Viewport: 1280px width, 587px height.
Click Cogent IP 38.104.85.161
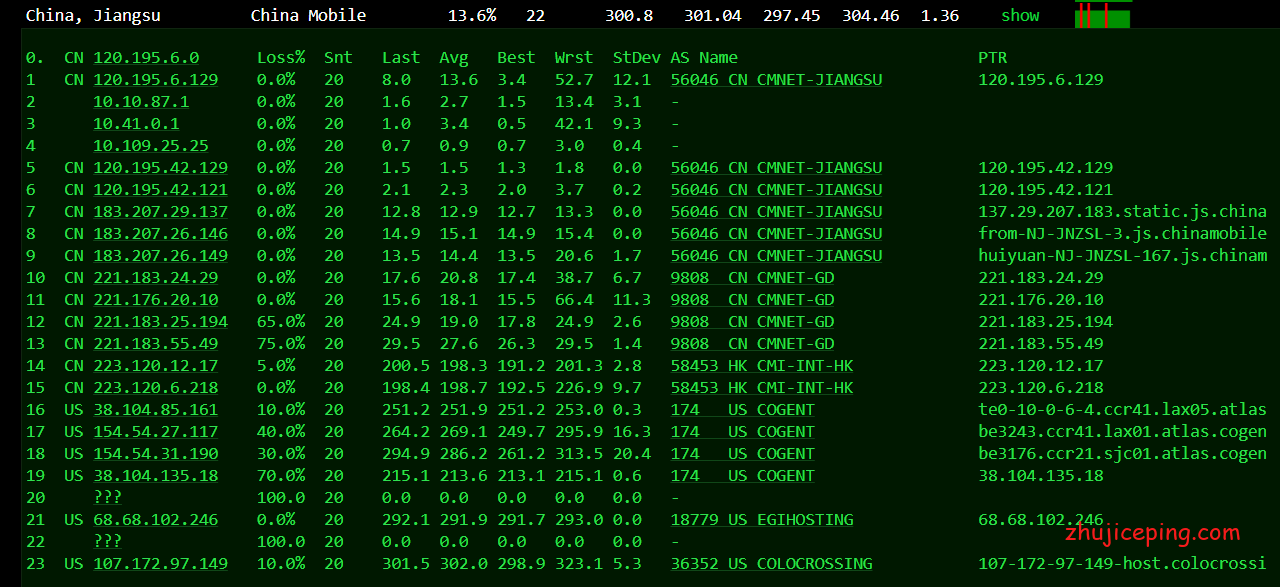click(x=155, y=410)
